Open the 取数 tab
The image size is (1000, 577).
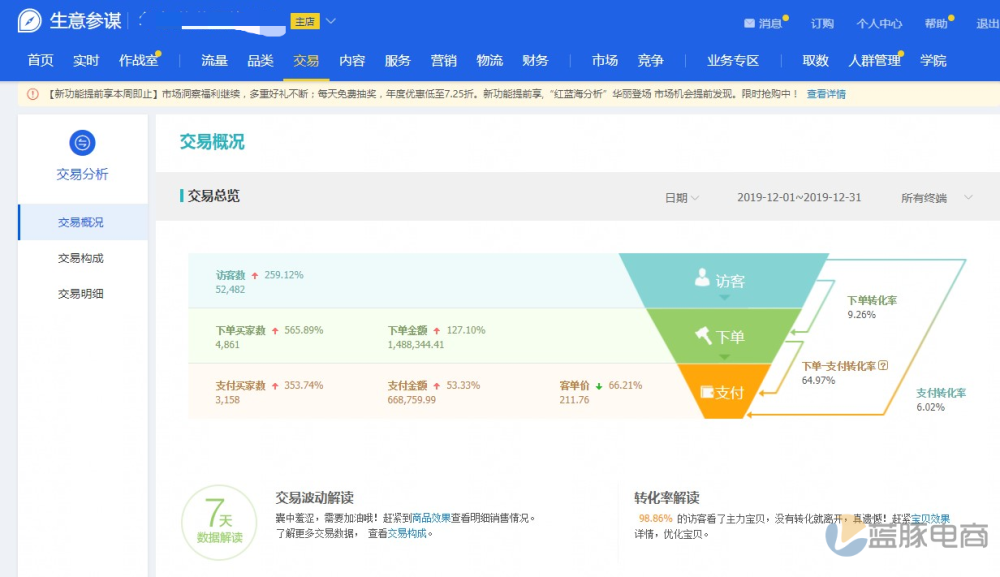(816, 61)
